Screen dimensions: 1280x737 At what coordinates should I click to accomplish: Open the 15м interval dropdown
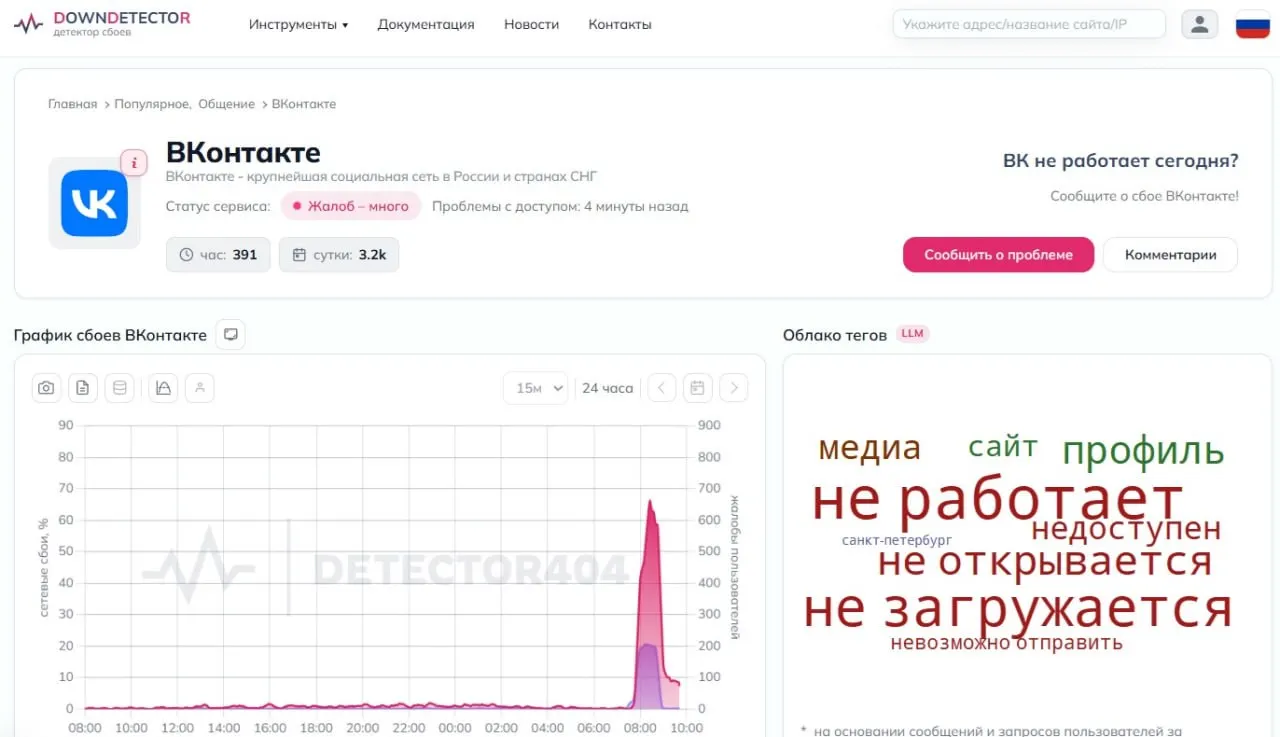(535, 388)
